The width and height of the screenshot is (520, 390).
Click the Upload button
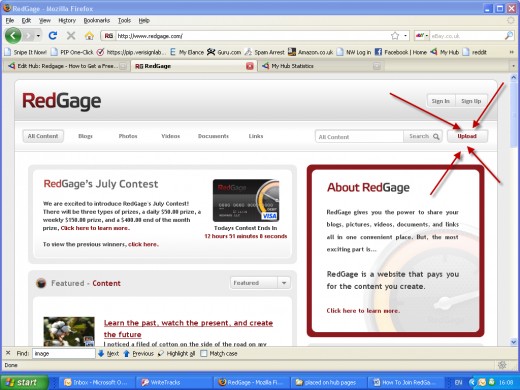point(467,136)
